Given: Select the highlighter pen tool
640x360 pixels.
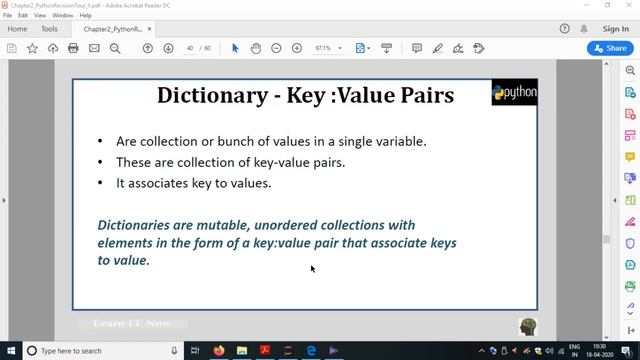Looking at the screenshot, I should (x=438, y=48).
